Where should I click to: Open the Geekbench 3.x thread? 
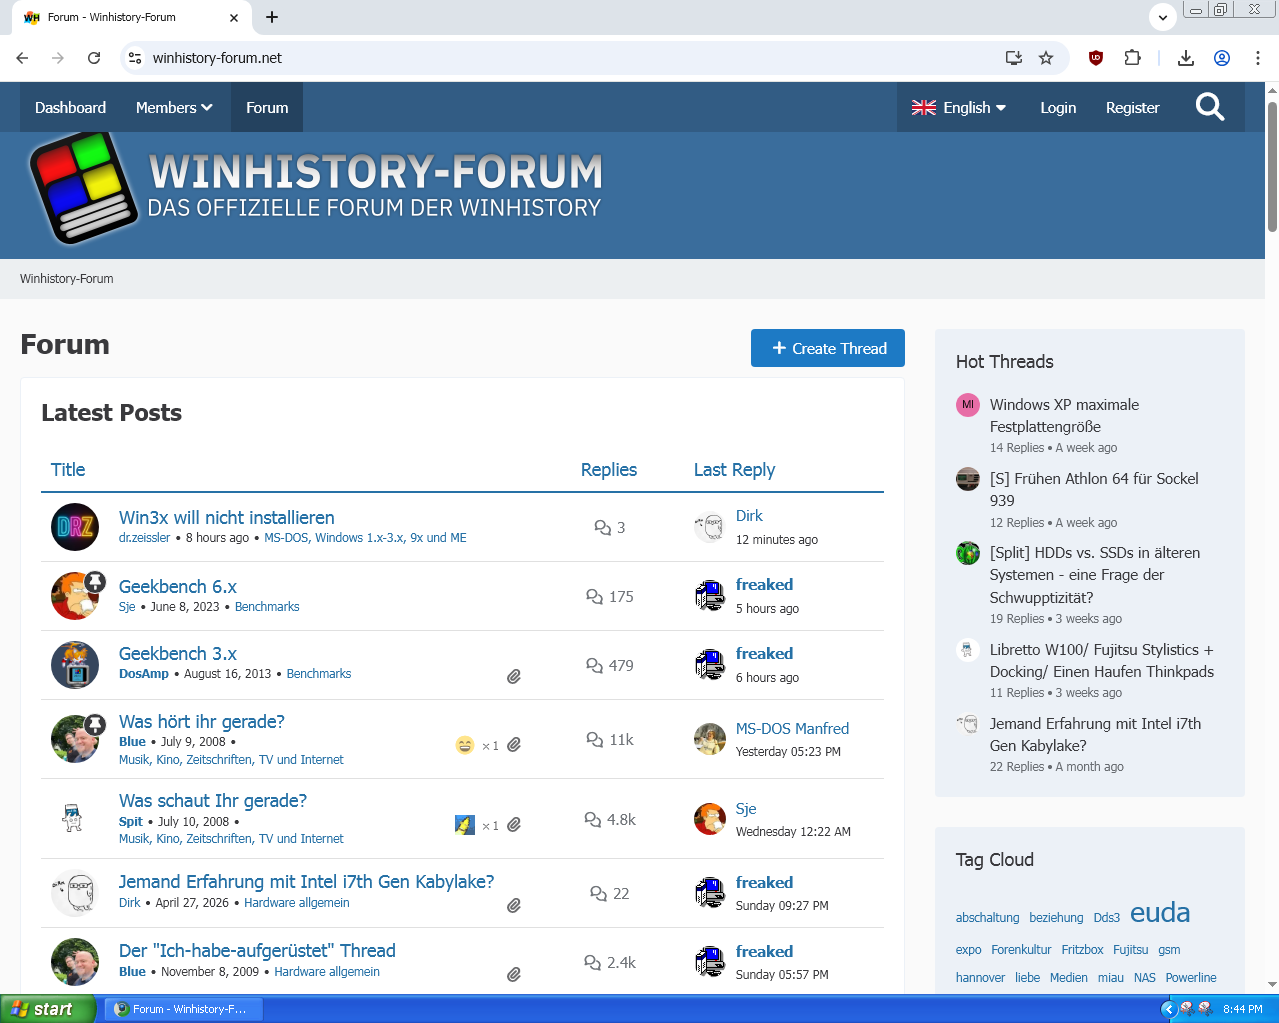pyautogui.click(x=178, y=653)
